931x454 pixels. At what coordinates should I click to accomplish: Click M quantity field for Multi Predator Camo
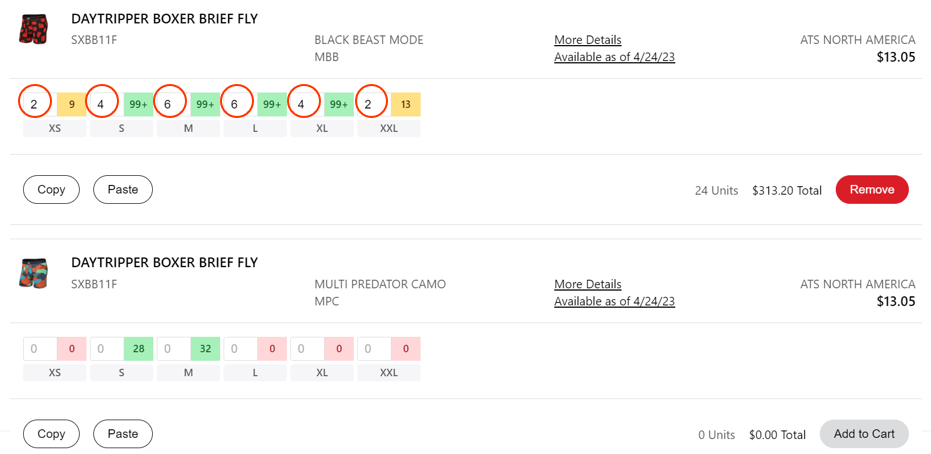pyautogui.click(x=173, y=349)
